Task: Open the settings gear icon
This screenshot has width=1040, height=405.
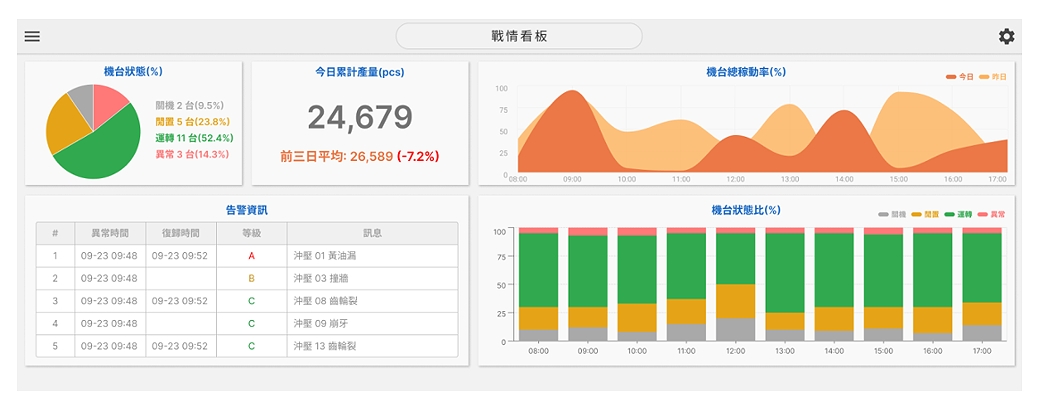Action: click(1006, 36)
